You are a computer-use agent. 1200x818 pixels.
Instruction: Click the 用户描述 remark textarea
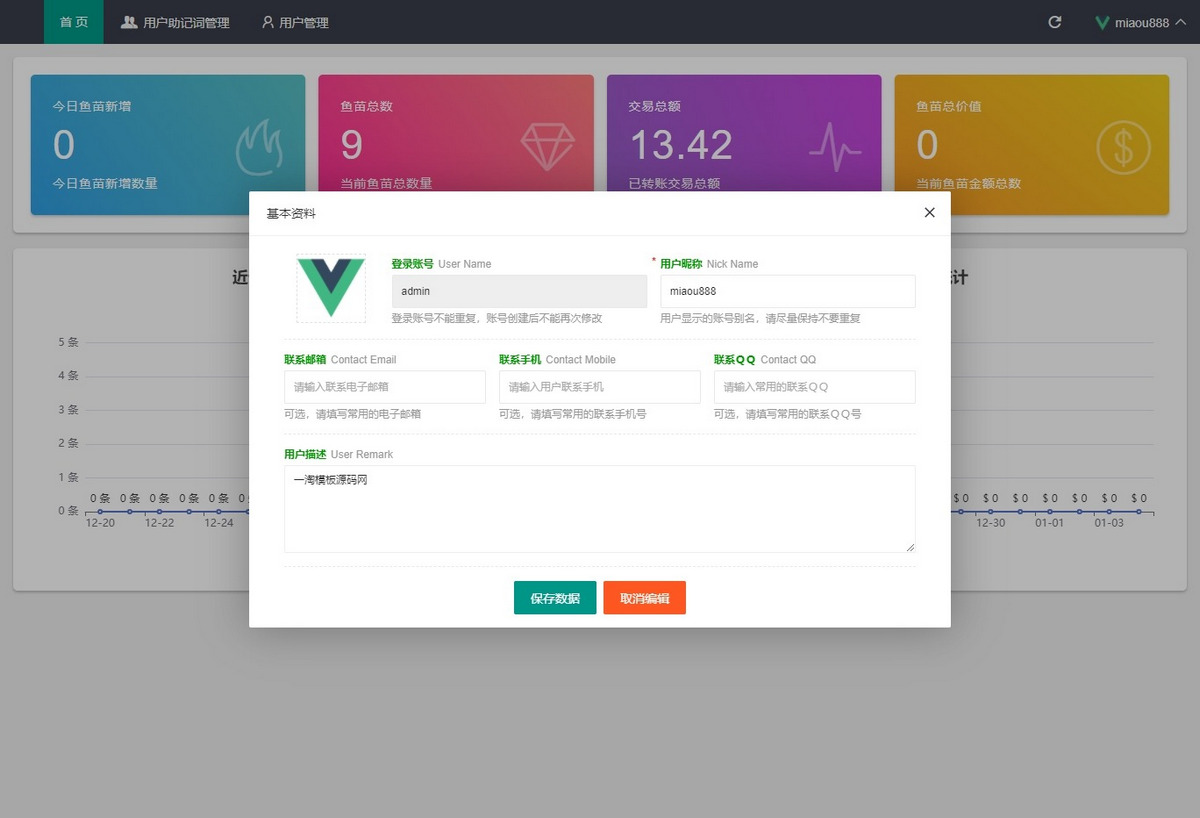600,508
